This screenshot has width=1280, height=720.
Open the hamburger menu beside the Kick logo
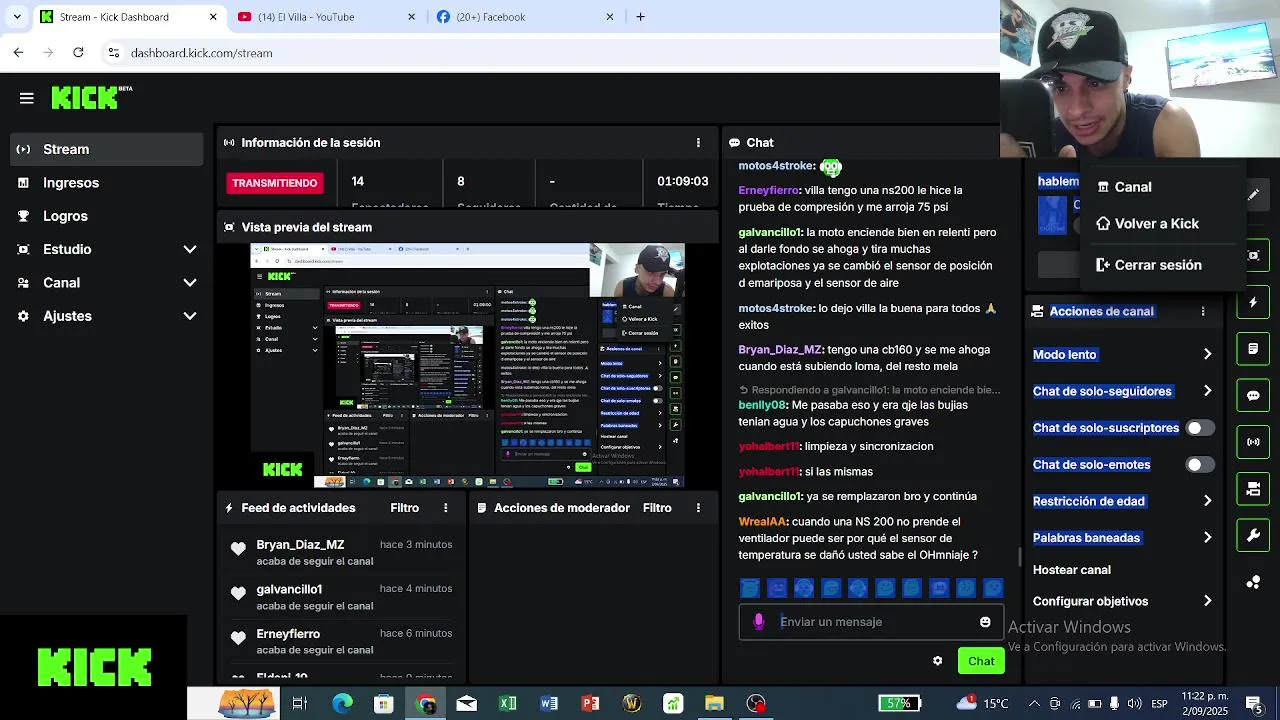coord(27,98)
